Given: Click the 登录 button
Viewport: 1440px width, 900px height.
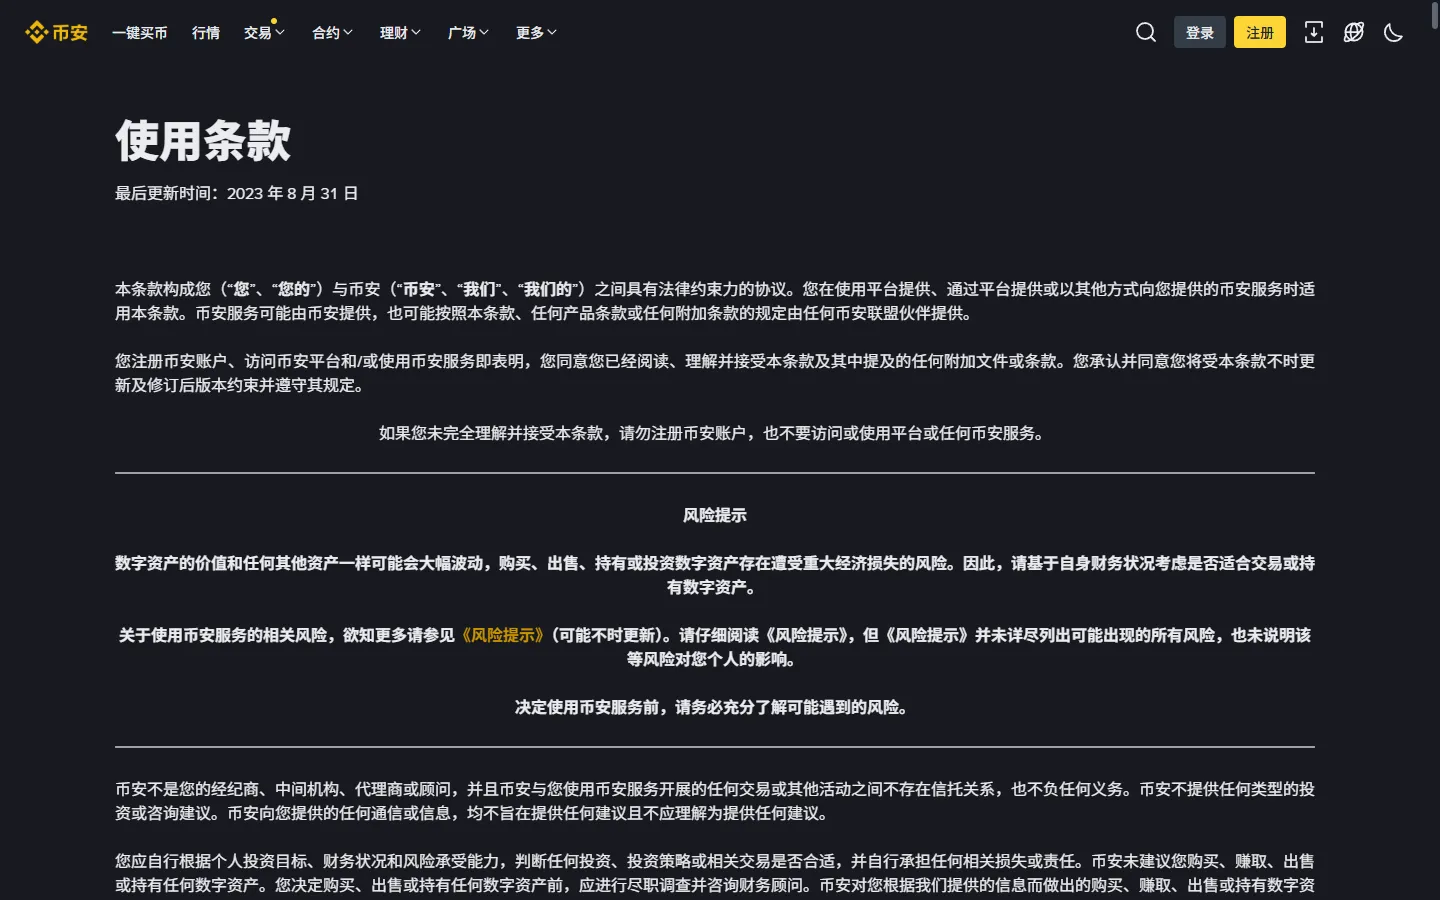Looking at the screenshot, I should pos(1200,33).
